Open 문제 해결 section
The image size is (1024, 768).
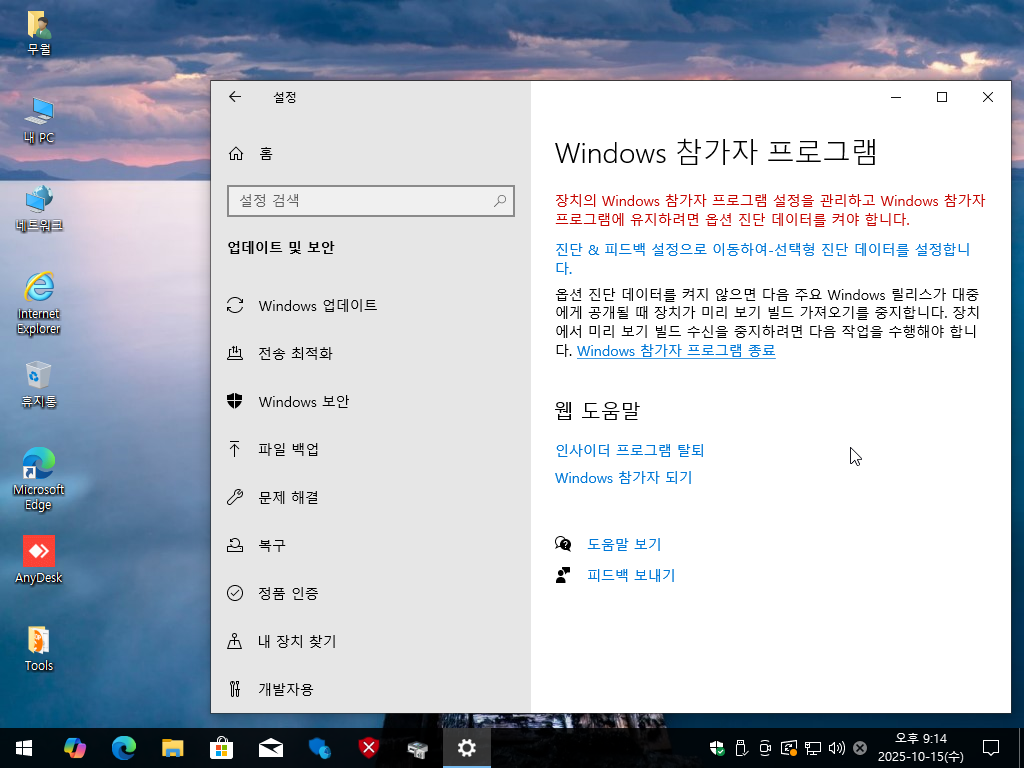[x=370, y=498]
